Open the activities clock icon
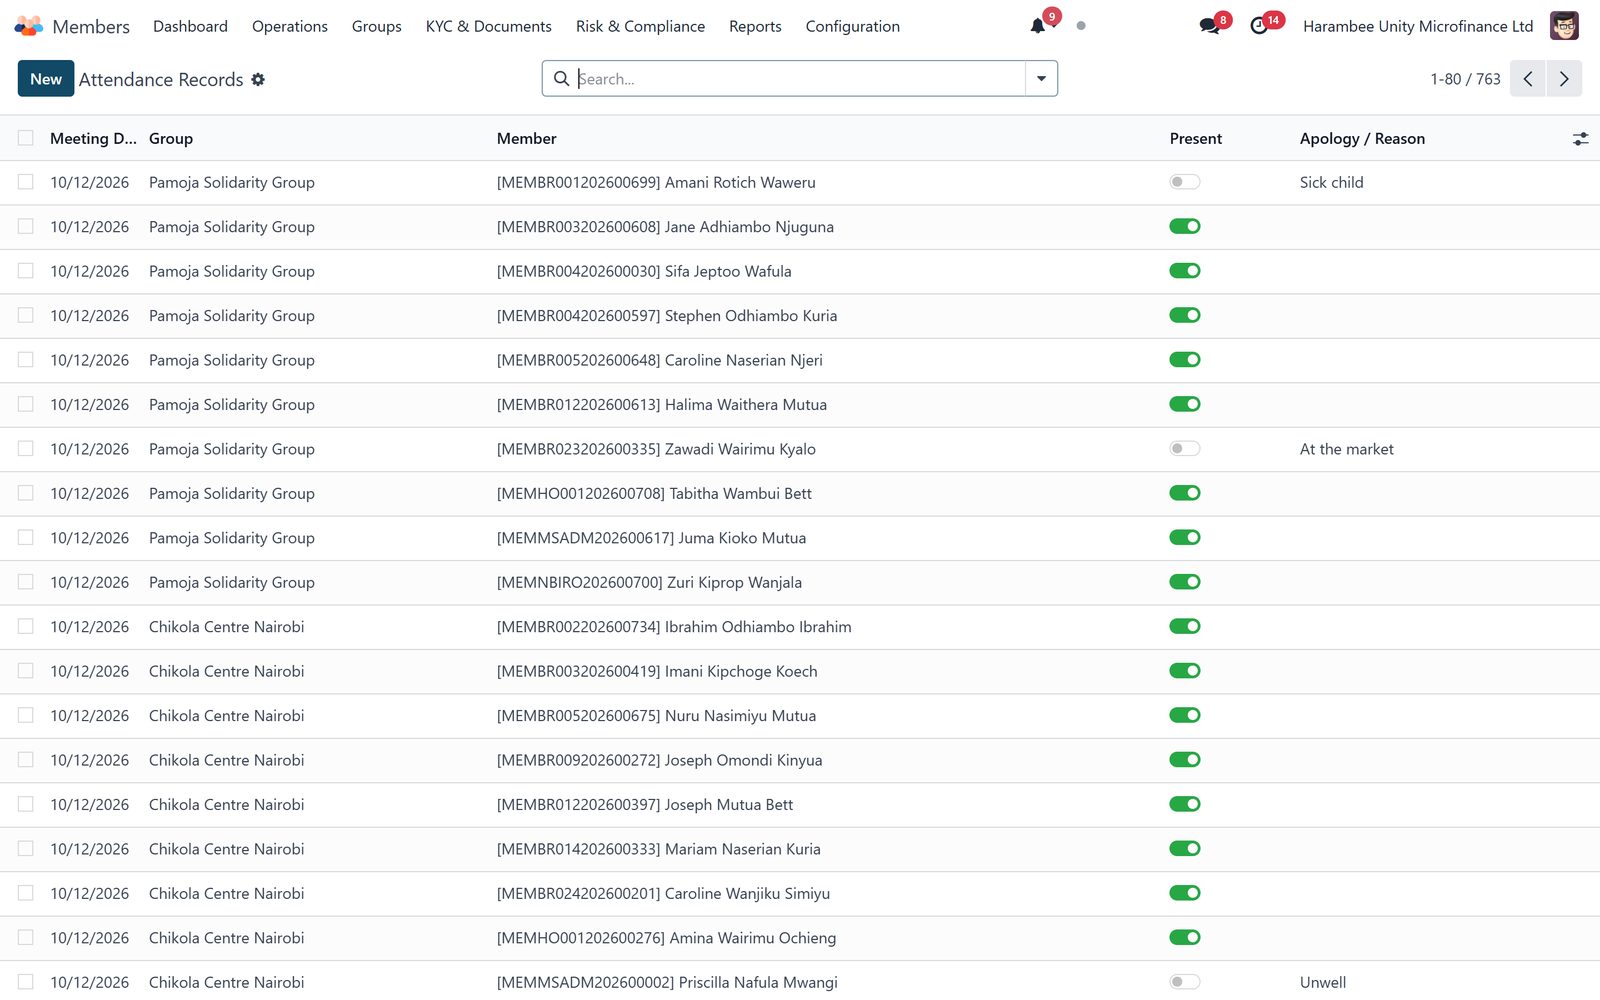Viewport: 1600px width, 1000px height. click(x=1259, y=26)
